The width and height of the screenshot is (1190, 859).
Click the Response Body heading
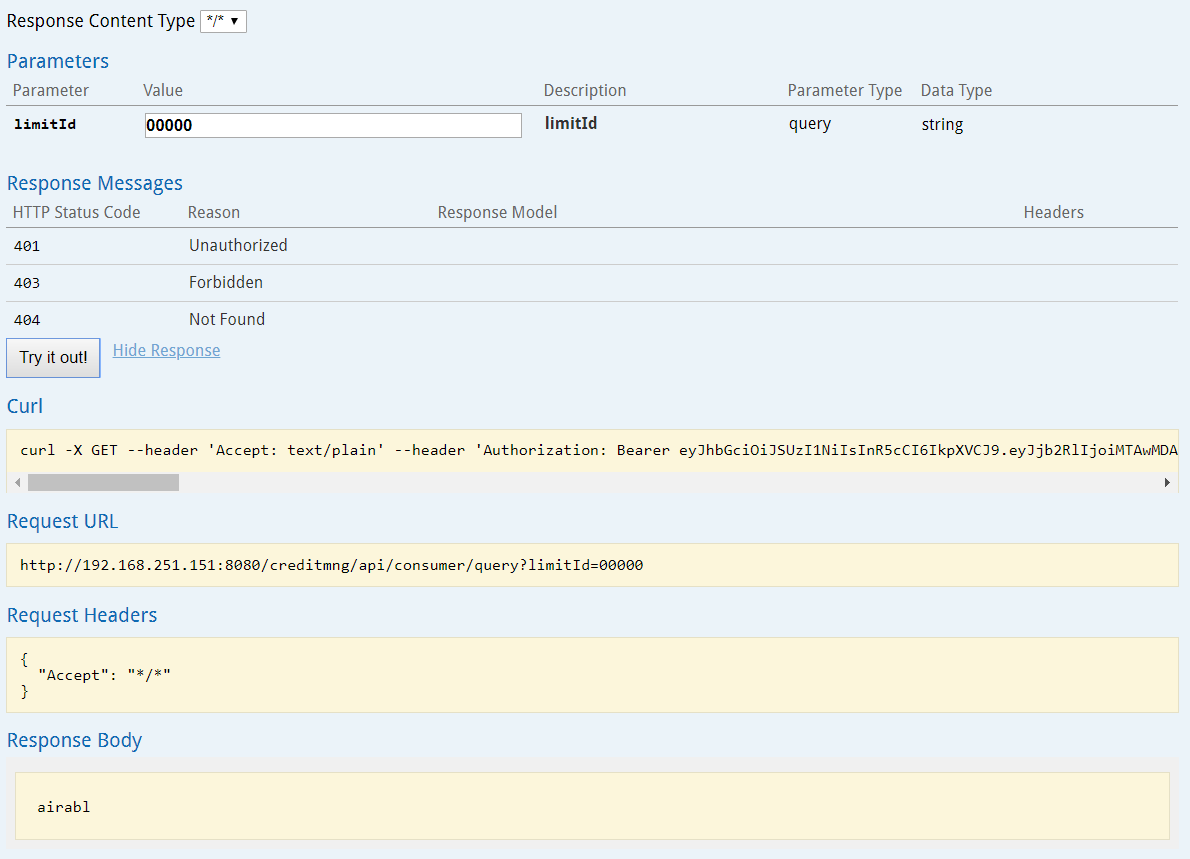click(x=74, y=740)
